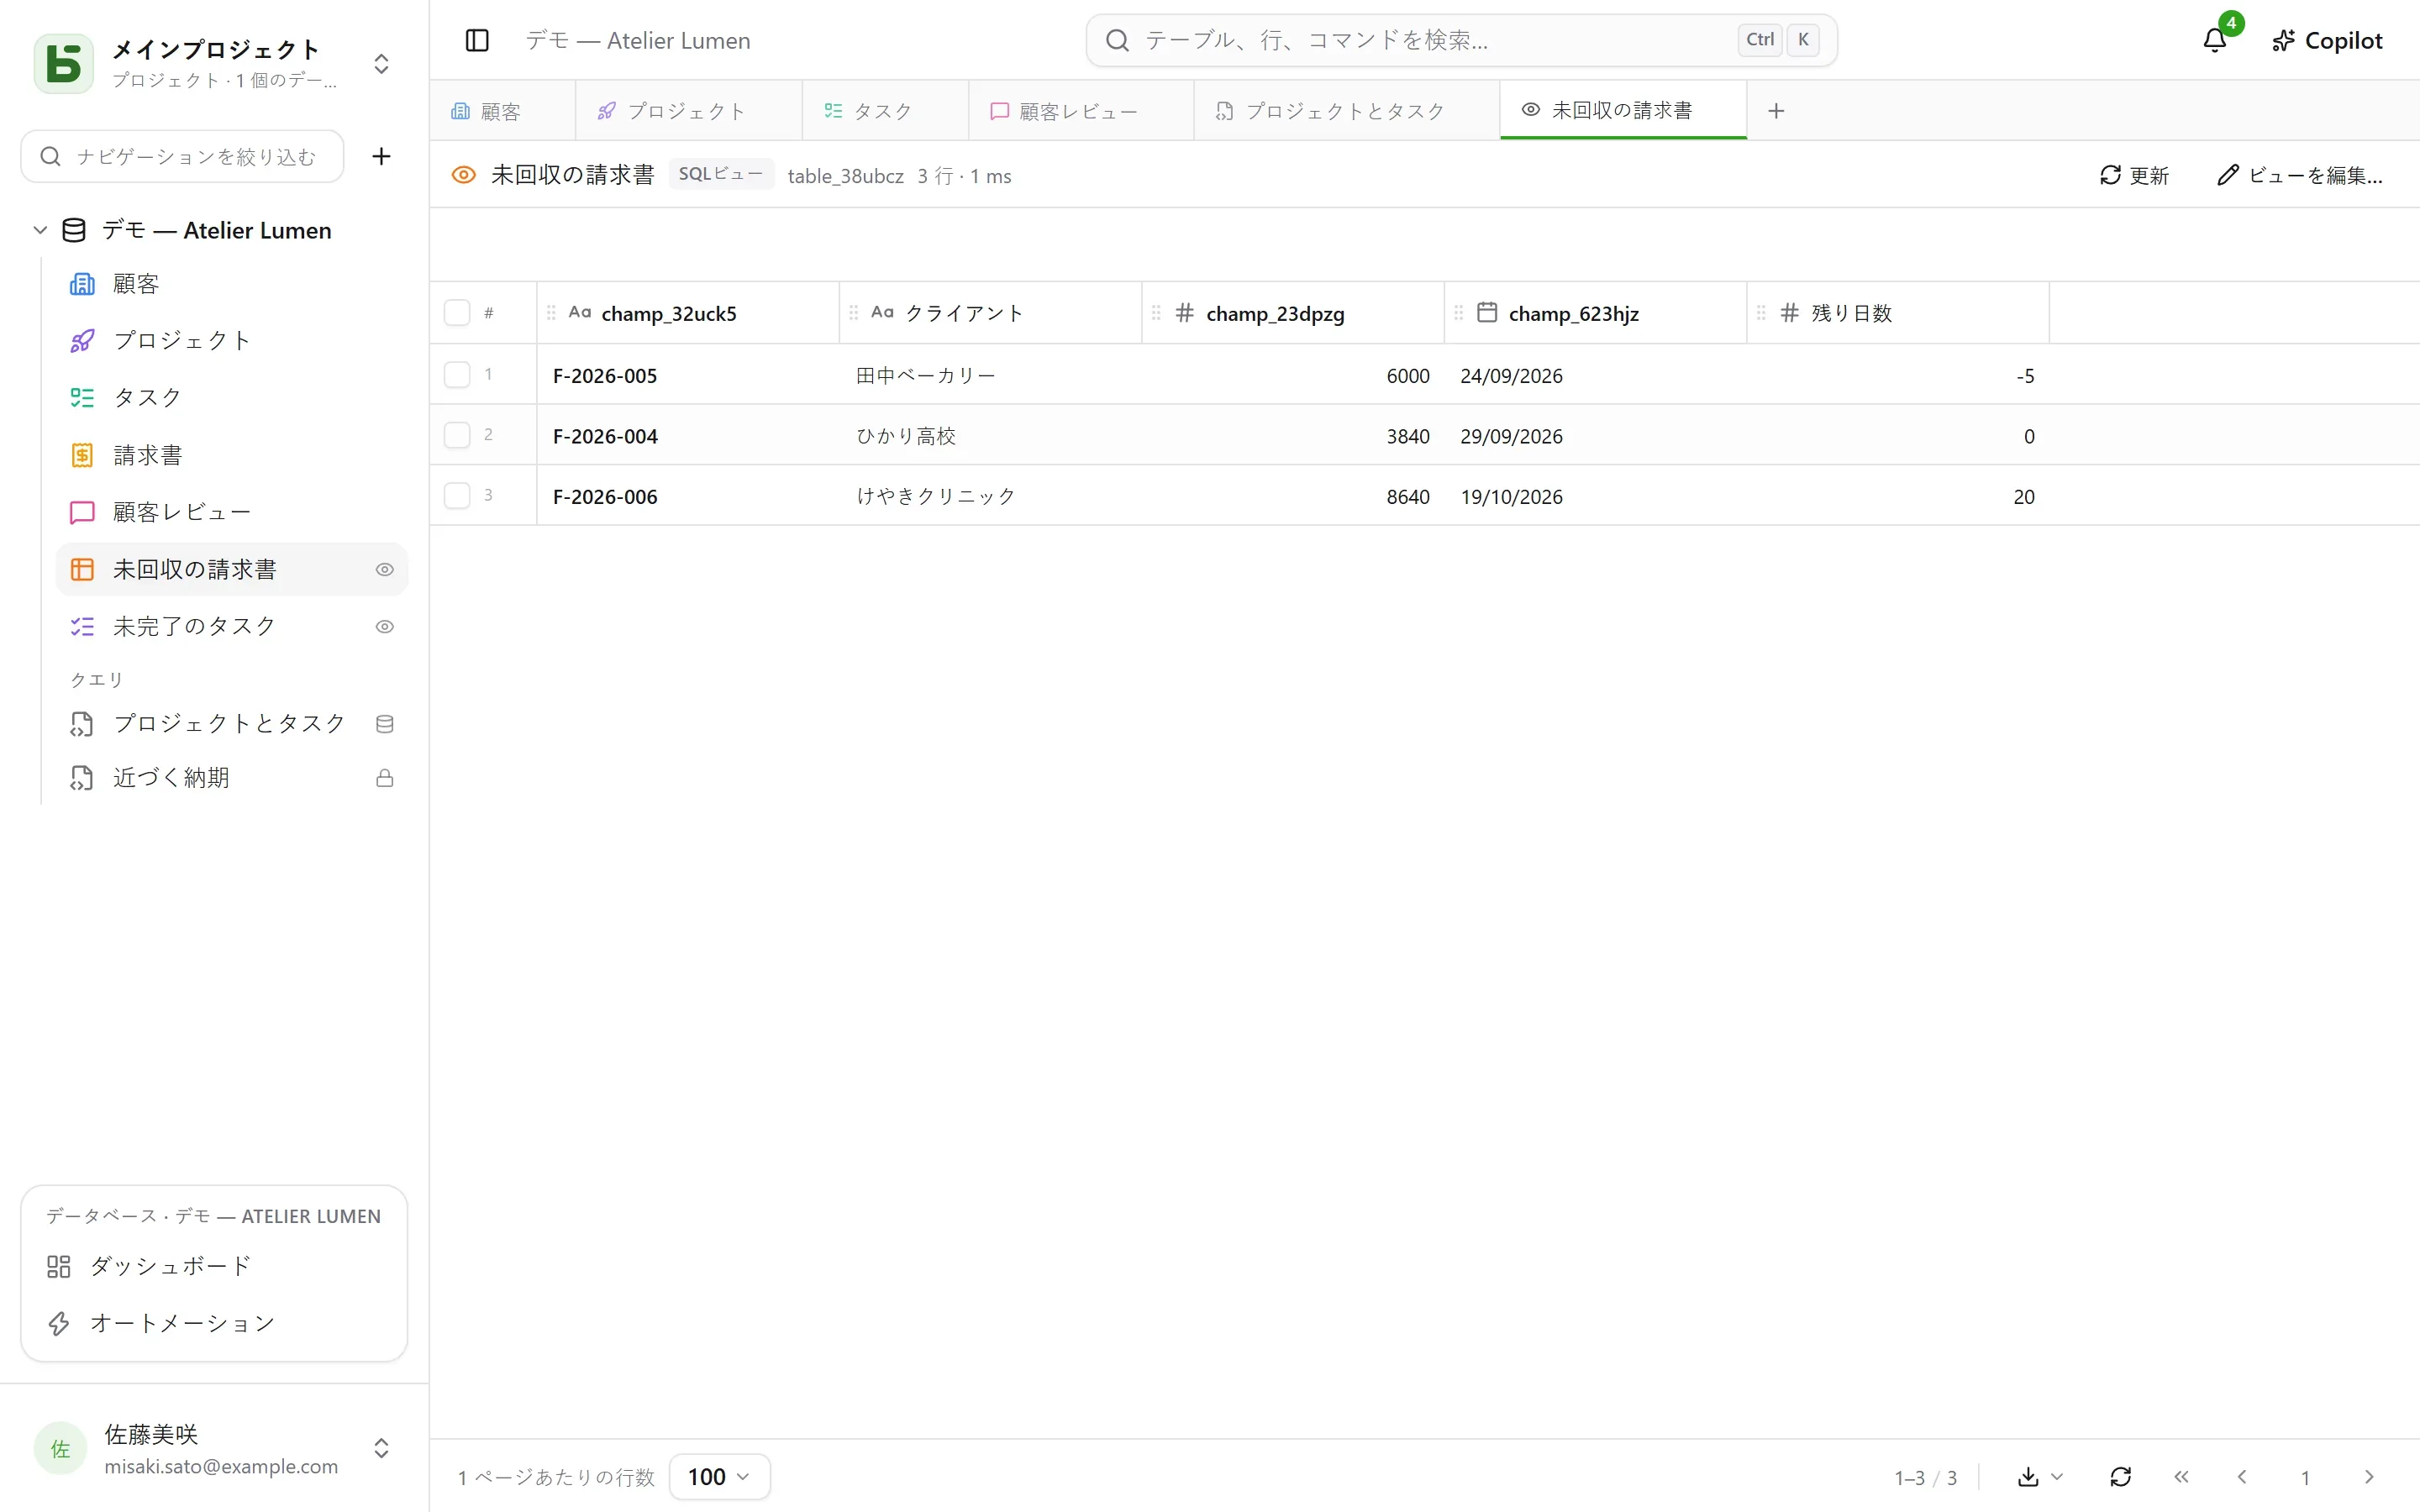Image resolution: width=2420 pixels, height=1512 pixels.
Task: Open the メインプロジェクト project switcher
Action: coord(214,63)
